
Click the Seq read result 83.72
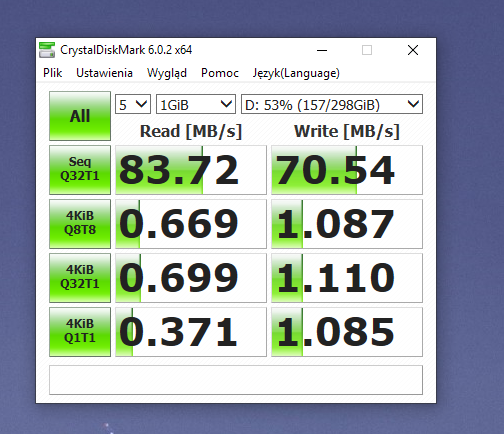tap(191, 170)
